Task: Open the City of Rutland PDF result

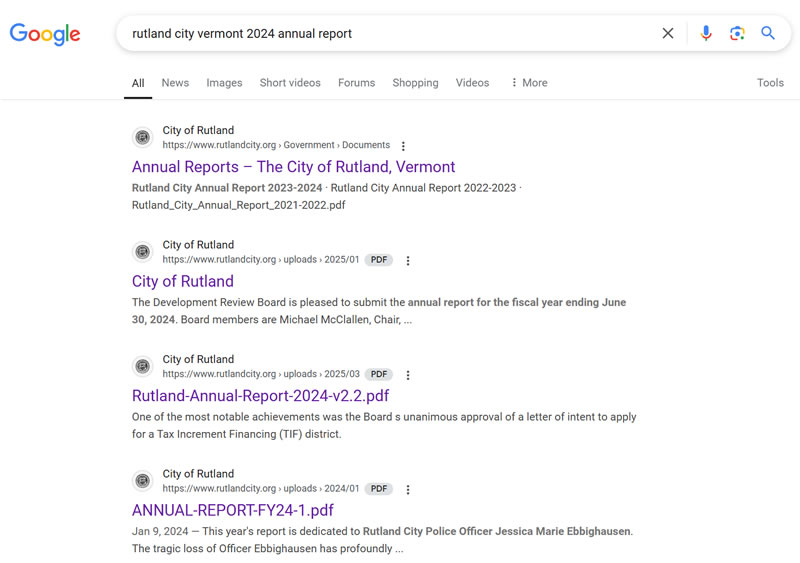Action: pos(183,281)
